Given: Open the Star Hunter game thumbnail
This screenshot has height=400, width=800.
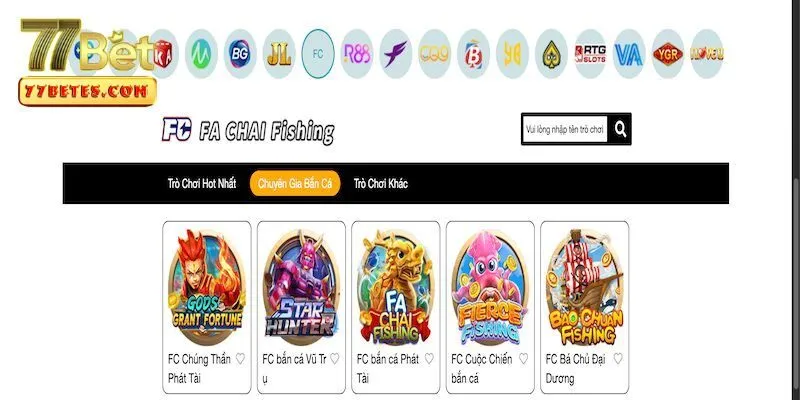Looking at the screenshot, I should click(x=301, y=288).
